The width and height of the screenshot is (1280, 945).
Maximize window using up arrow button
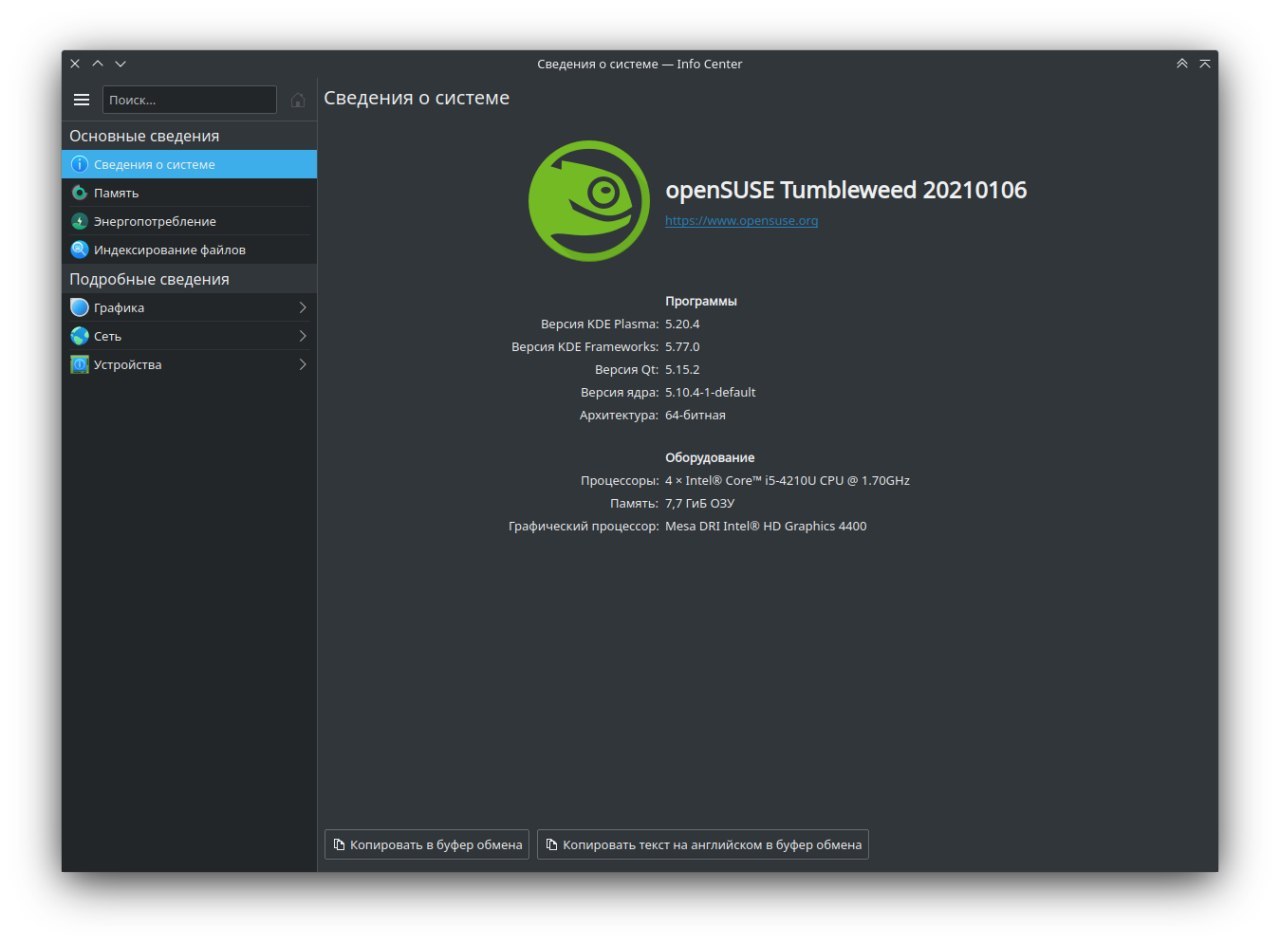pyautogui.click(x=98, y=64)
